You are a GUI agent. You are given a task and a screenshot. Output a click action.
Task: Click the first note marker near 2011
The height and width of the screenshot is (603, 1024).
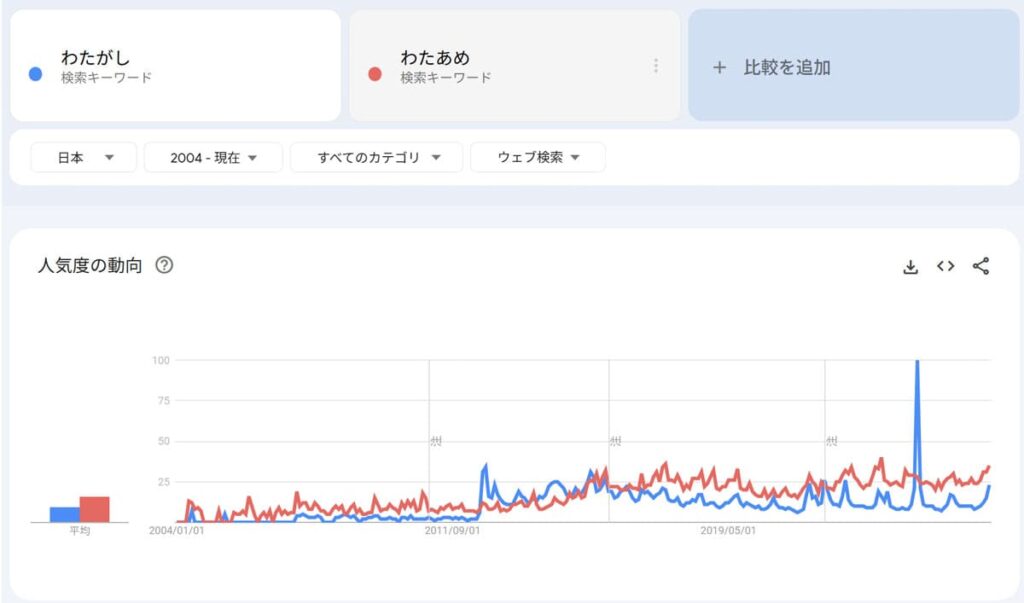click(436, 442)
